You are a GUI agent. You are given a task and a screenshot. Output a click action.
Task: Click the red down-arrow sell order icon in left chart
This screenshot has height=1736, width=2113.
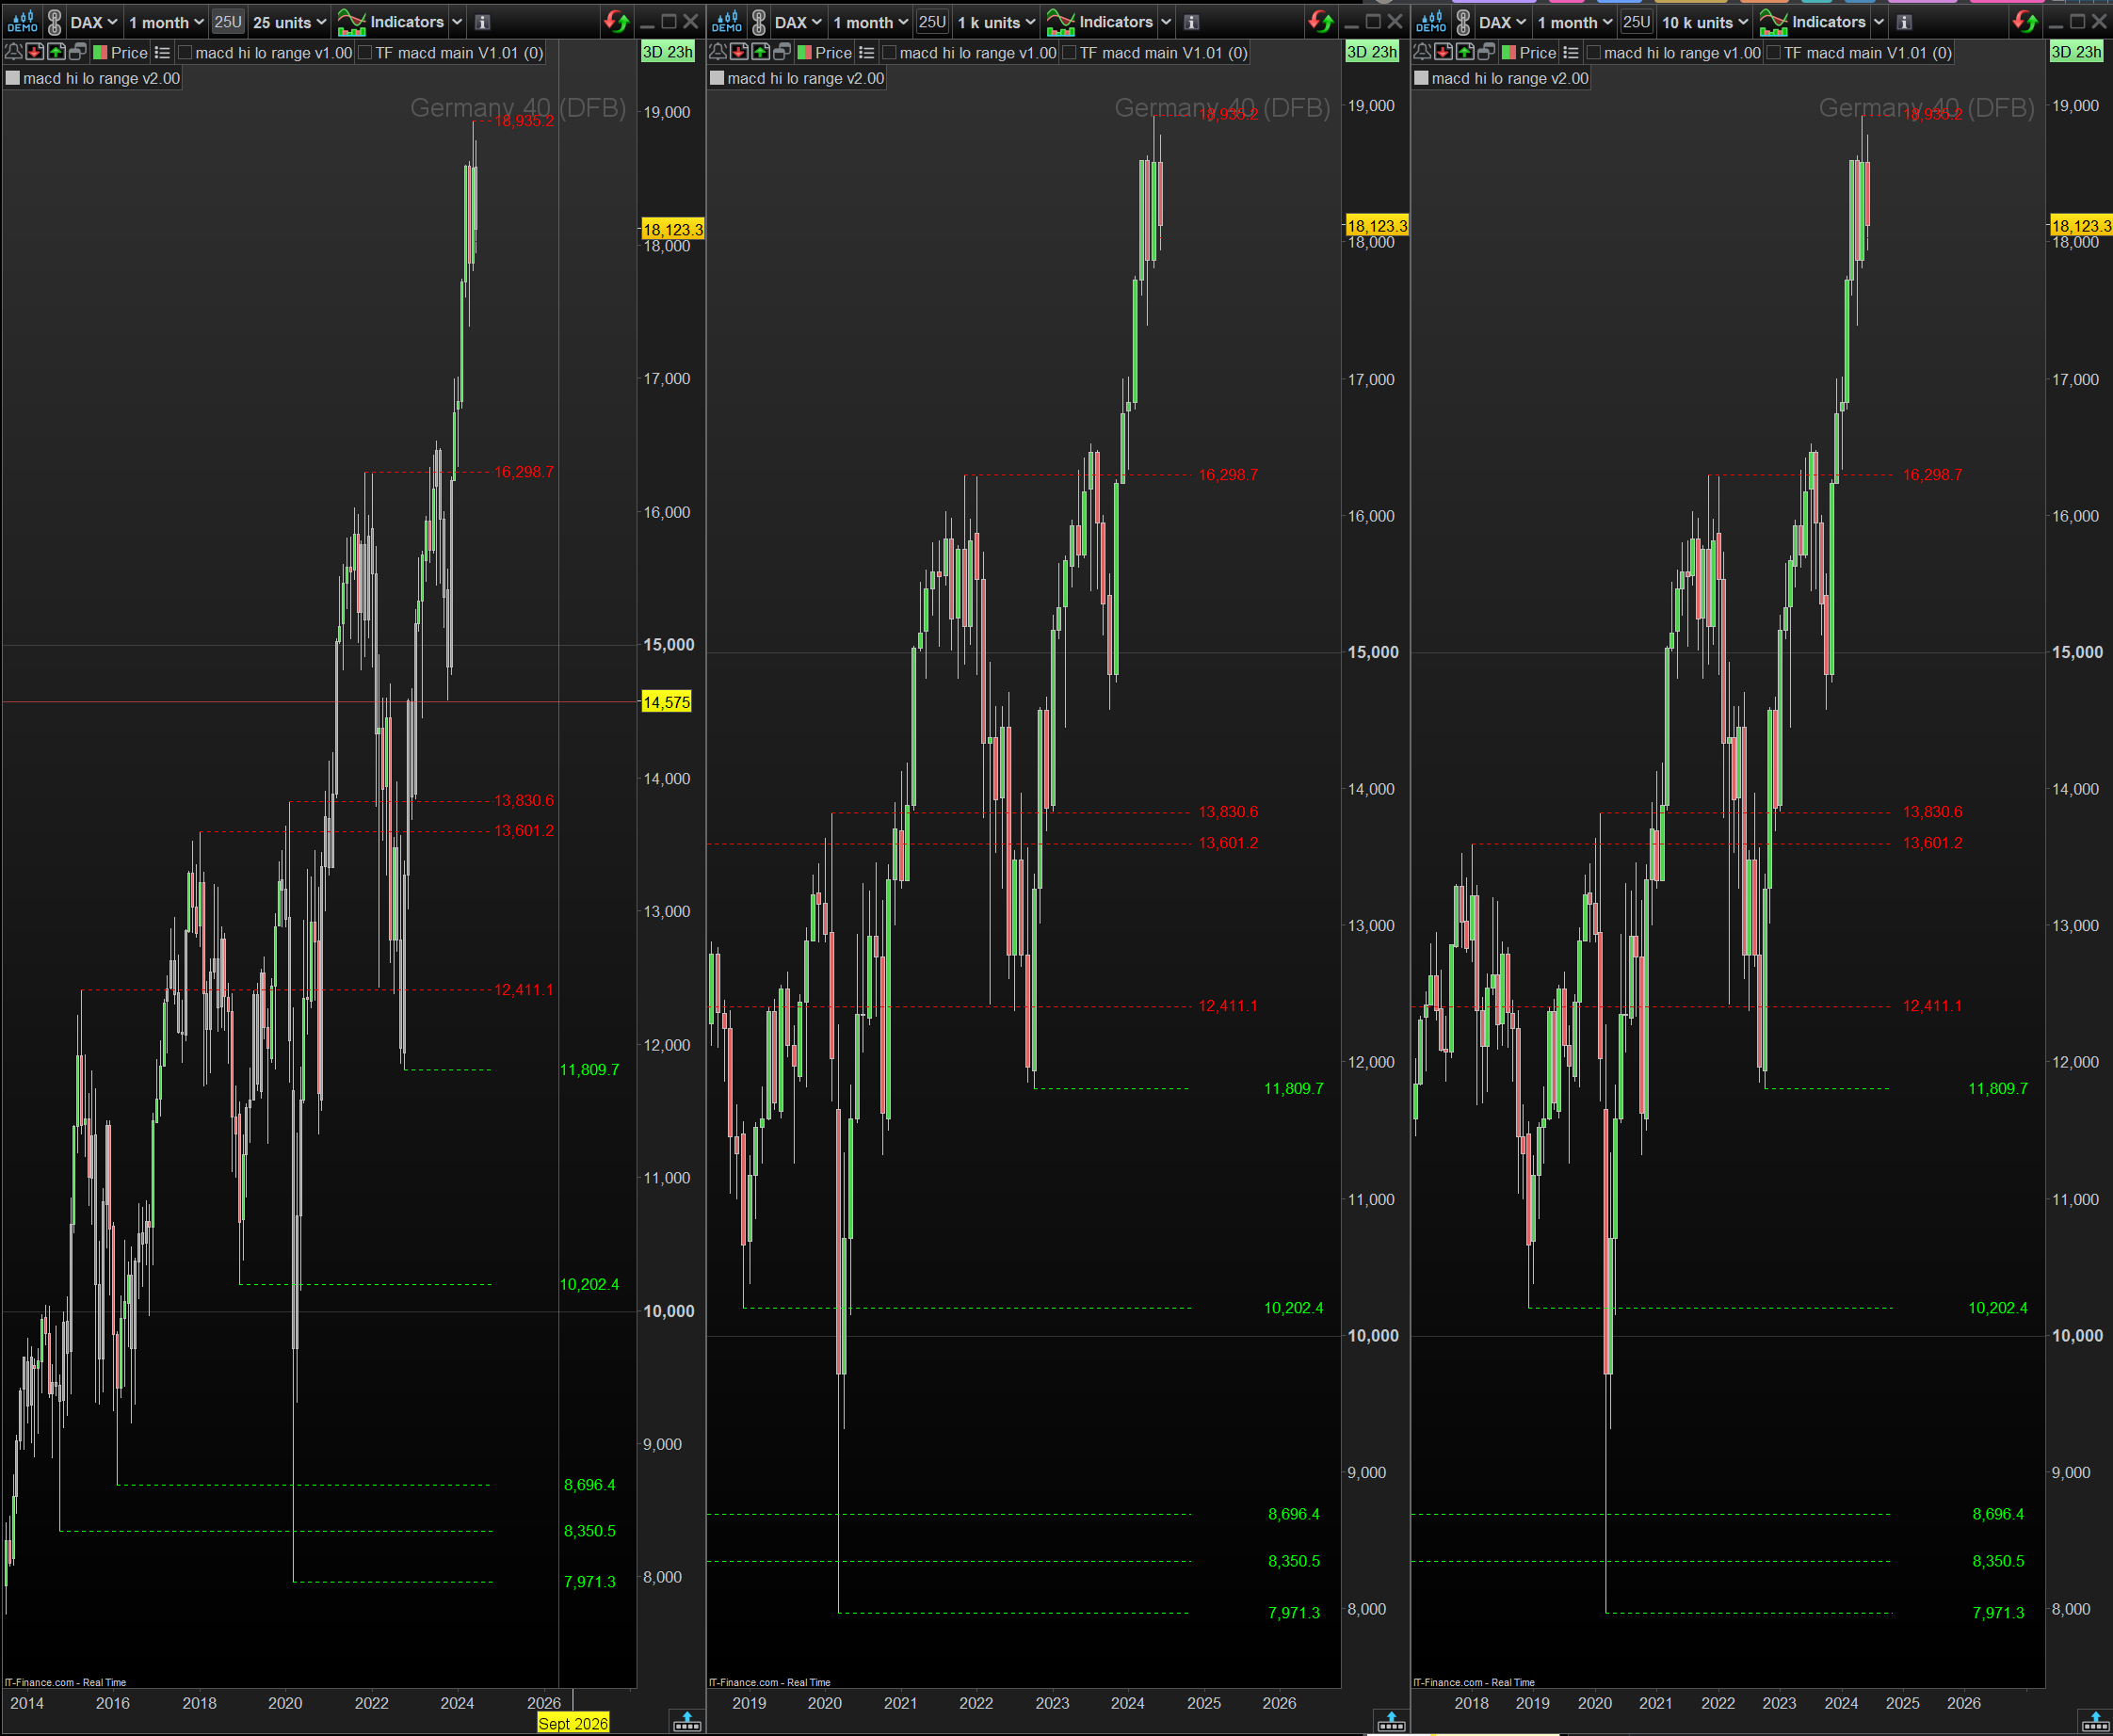pos(35,52)
